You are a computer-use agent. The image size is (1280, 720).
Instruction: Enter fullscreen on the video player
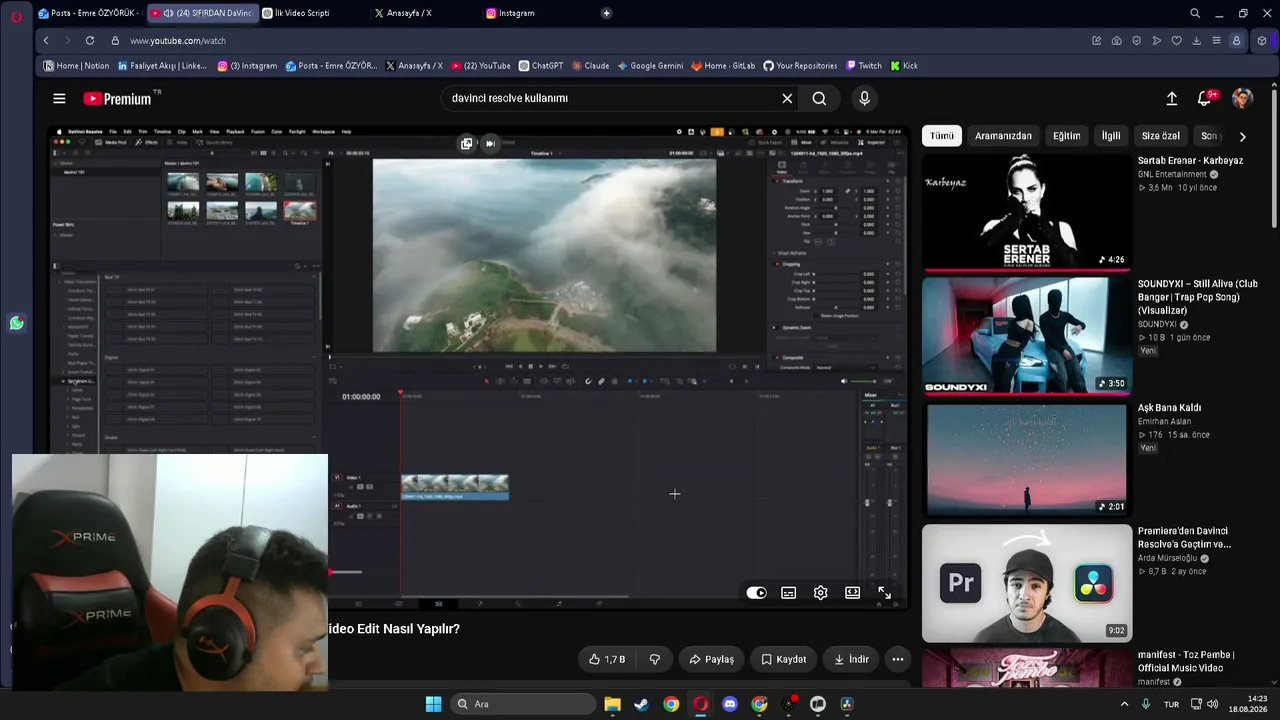tap(885, 593)
